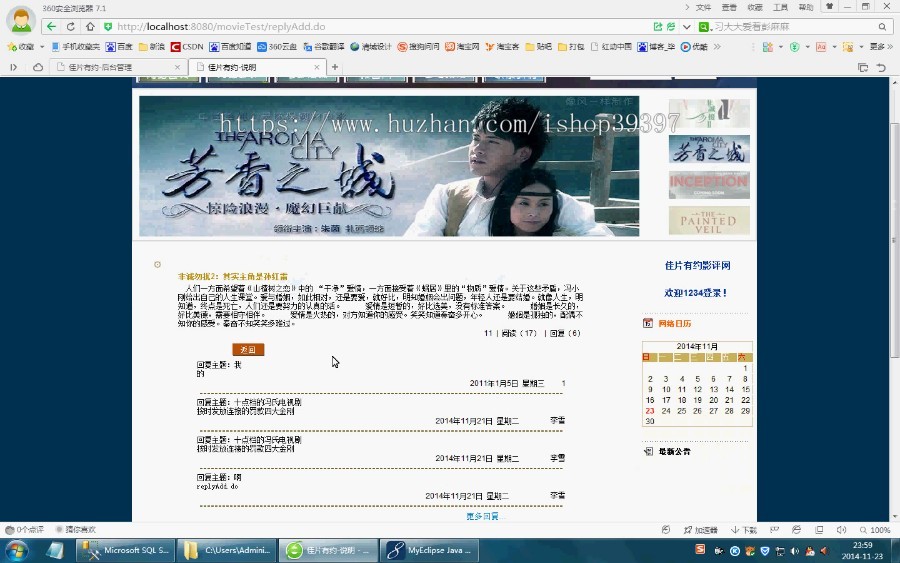Go back with the green arrow
The image size is (900, 563).
(52, 26)
